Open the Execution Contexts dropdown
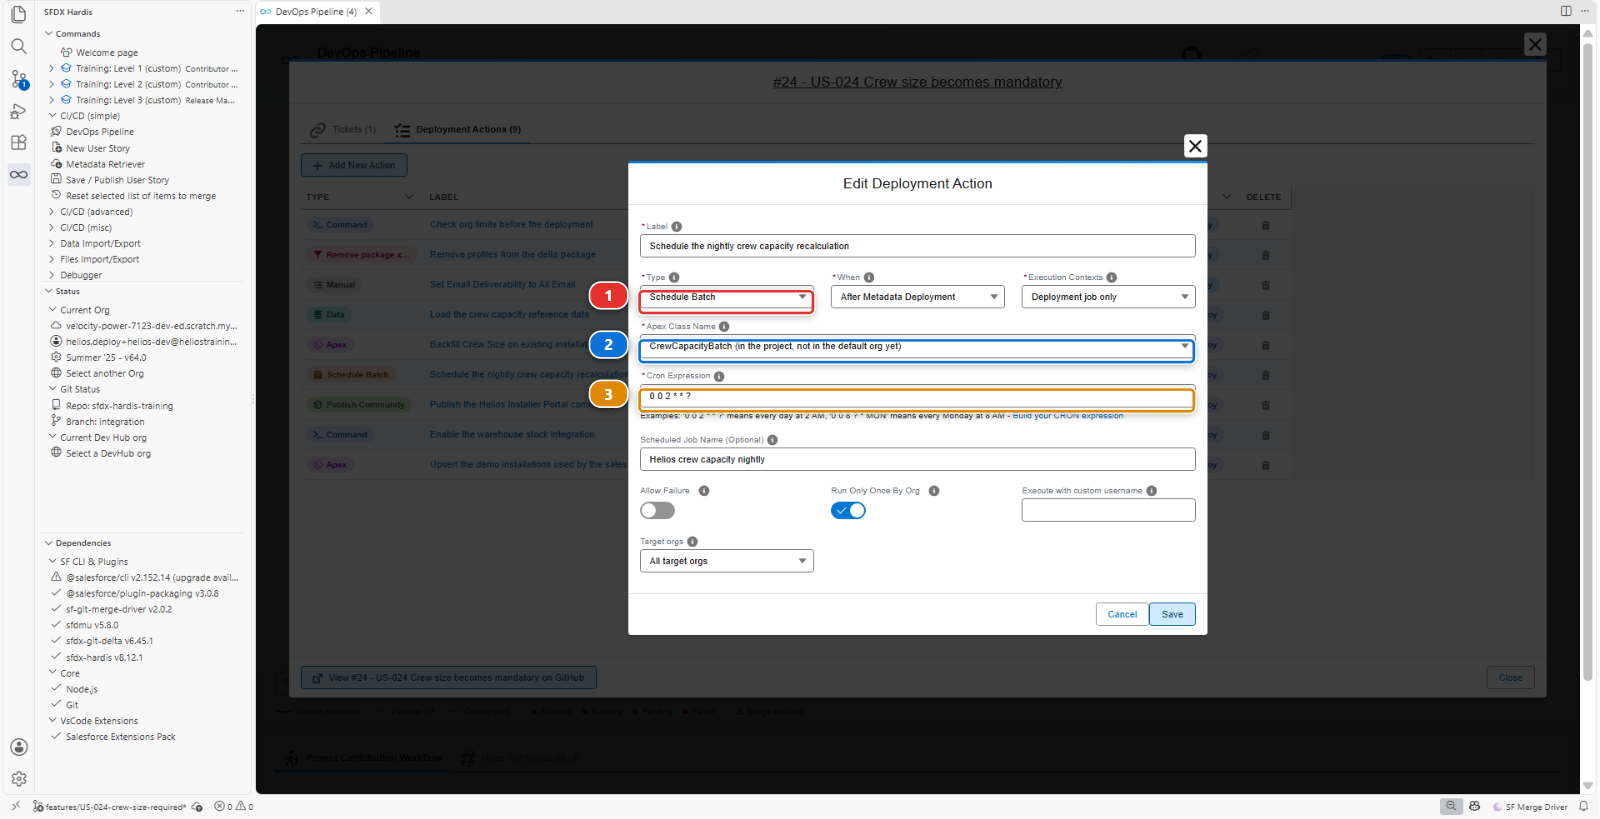Screen dimensions: 1600x819 click(1108, 297)
